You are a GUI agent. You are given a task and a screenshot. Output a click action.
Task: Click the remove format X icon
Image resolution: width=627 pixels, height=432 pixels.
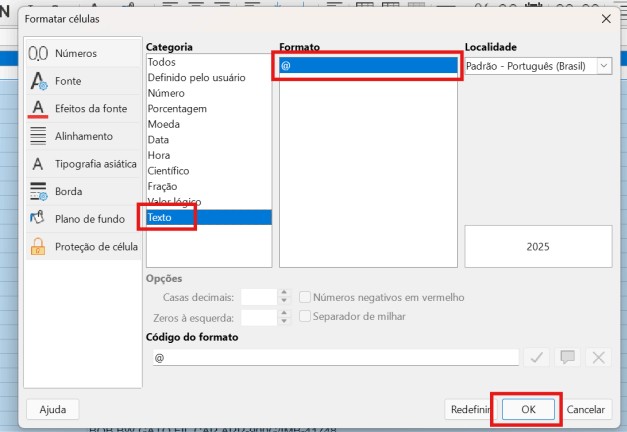tap(599, 357)
